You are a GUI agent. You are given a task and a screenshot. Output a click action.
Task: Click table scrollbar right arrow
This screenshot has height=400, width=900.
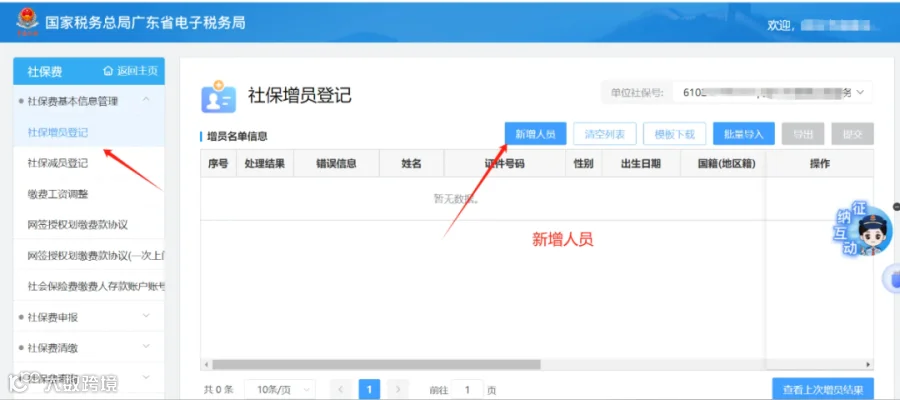[x=868, y=364]
